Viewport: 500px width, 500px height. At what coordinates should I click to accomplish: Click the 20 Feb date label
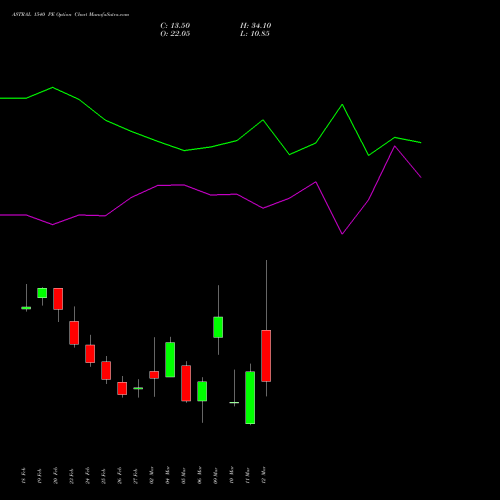(55, 476)
